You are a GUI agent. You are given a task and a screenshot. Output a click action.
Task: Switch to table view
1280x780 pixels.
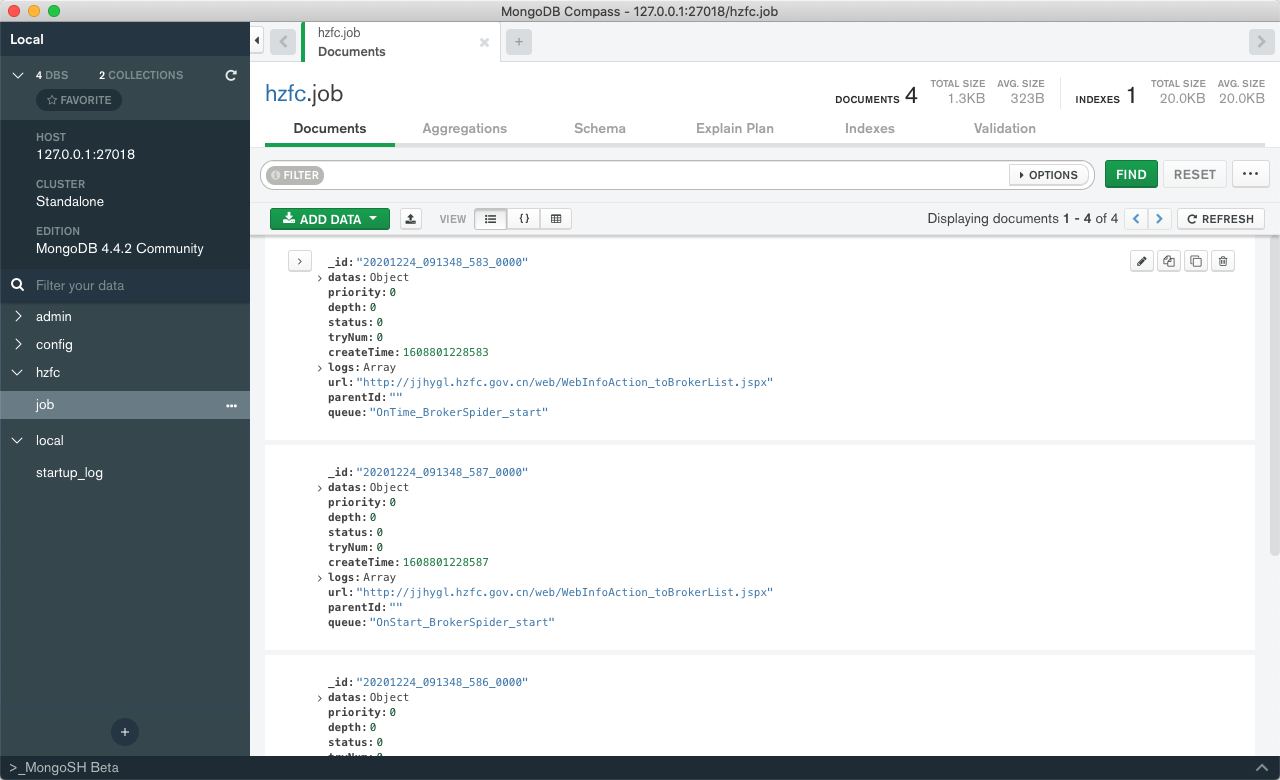coord(556,219)
